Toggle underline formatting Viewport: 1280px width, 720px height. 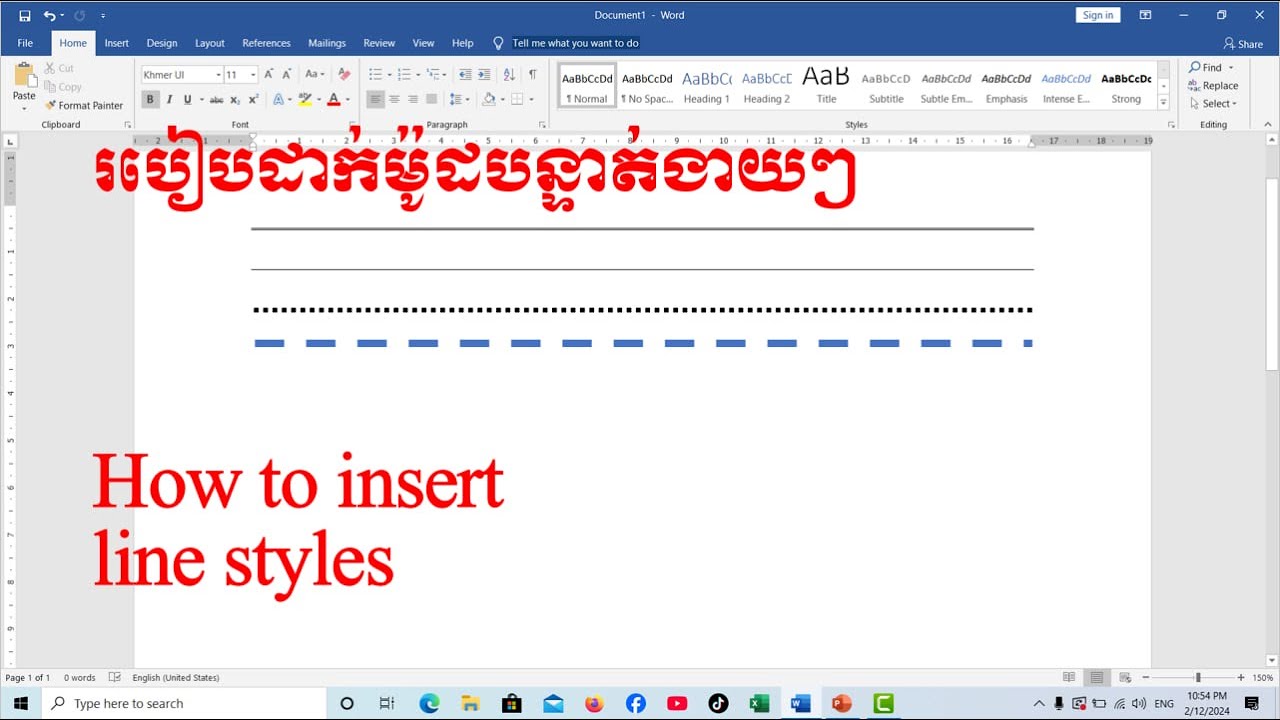coord(187,99)
